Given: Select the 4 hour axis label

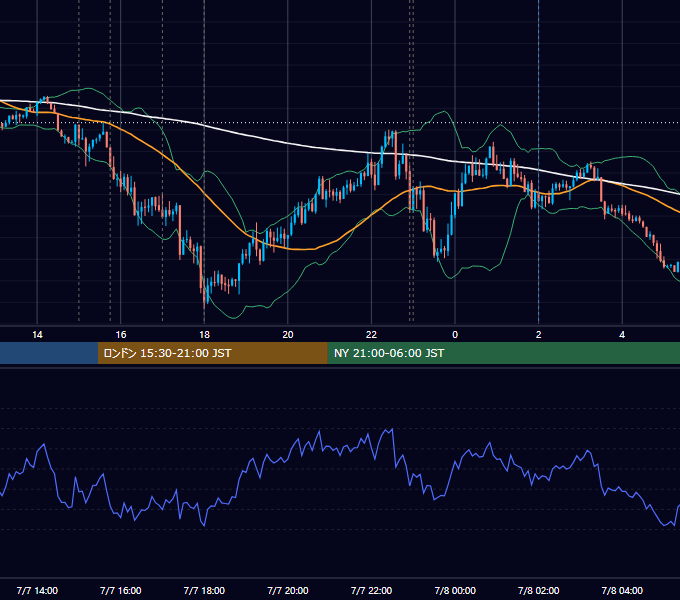Looking at the screenshot, I should tap(622, 335).
